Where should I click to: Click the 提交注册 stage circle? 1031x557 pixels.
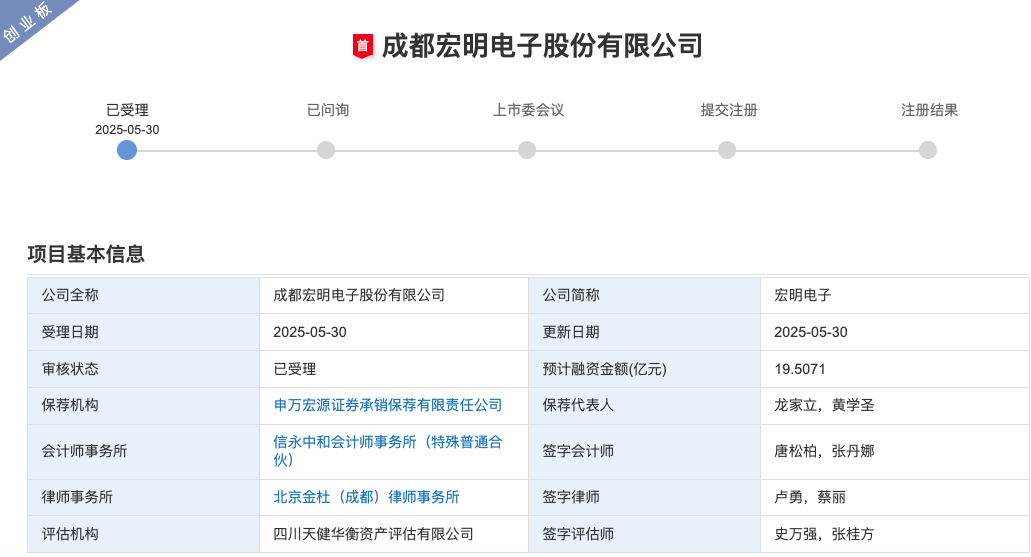(727, 150)
